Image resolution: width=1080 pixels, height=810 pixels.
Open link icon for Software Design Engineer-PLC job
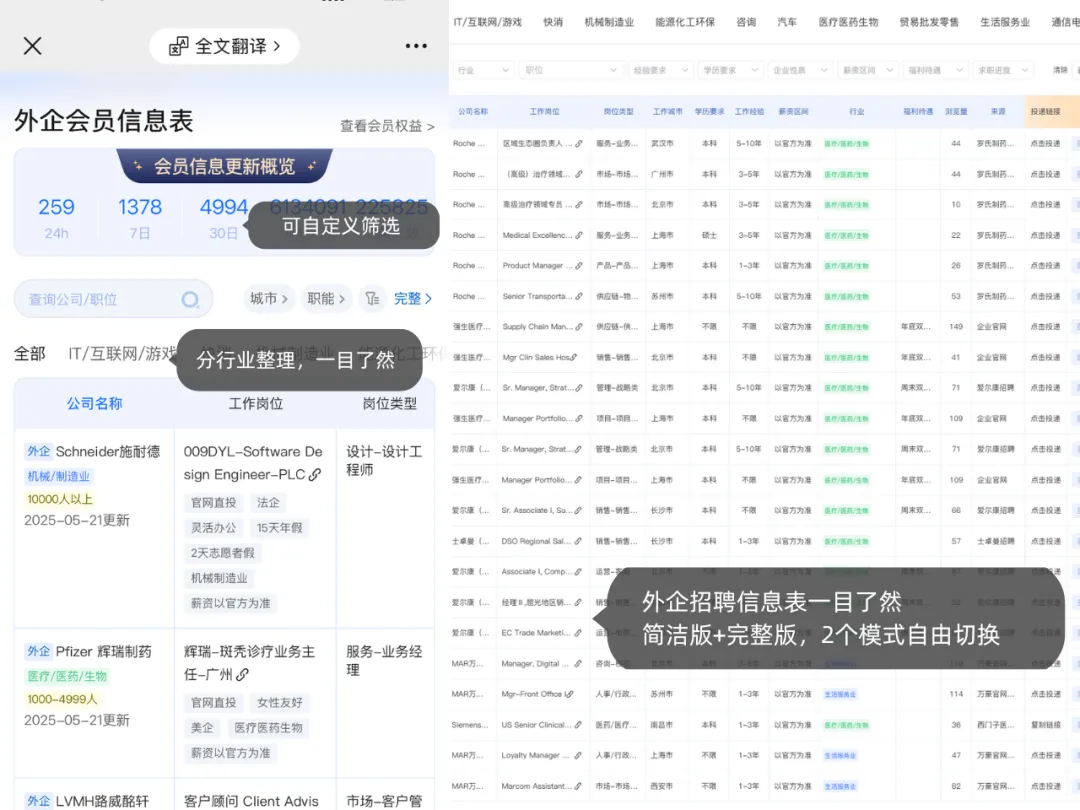point(315,475)
